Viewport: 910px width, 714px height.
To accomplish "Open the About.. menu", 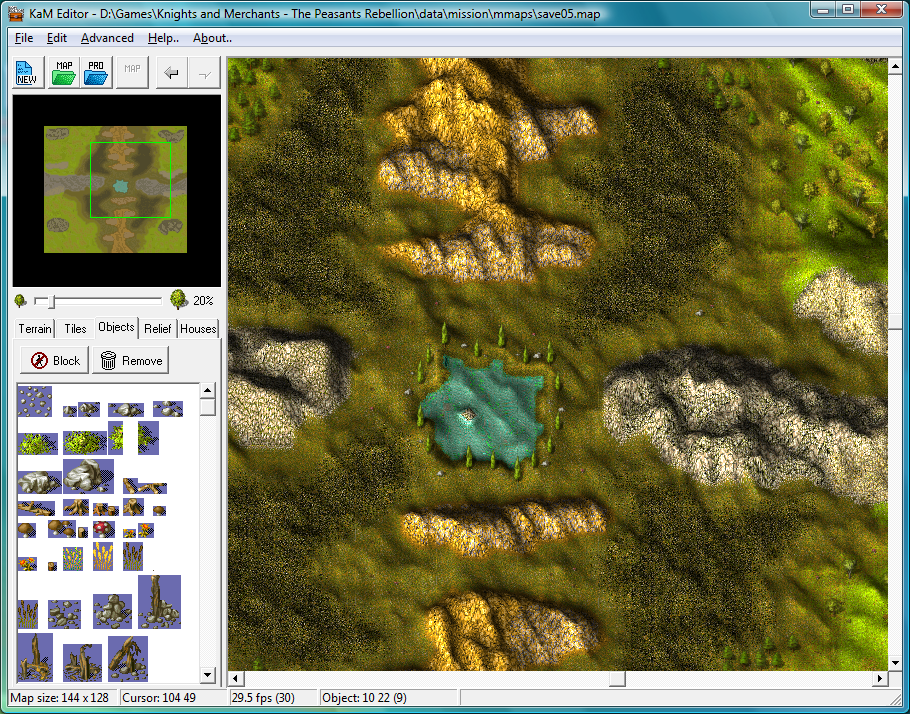I will [x=212, y=38].
